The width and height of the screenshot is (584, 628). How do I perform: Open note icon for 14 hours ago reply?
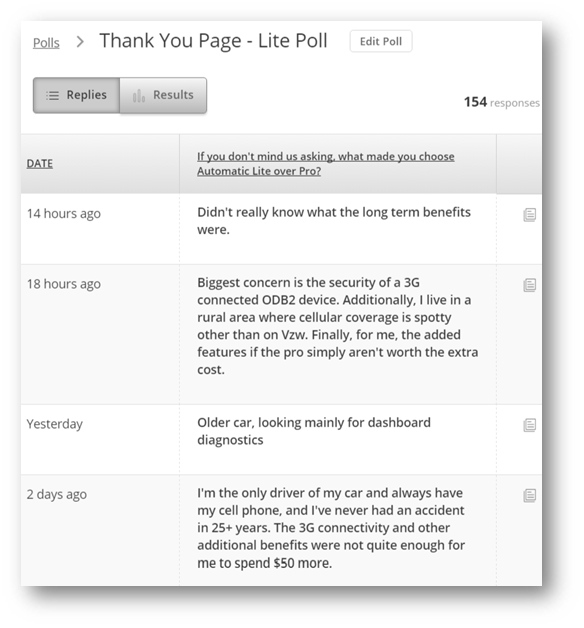[530, 215]
